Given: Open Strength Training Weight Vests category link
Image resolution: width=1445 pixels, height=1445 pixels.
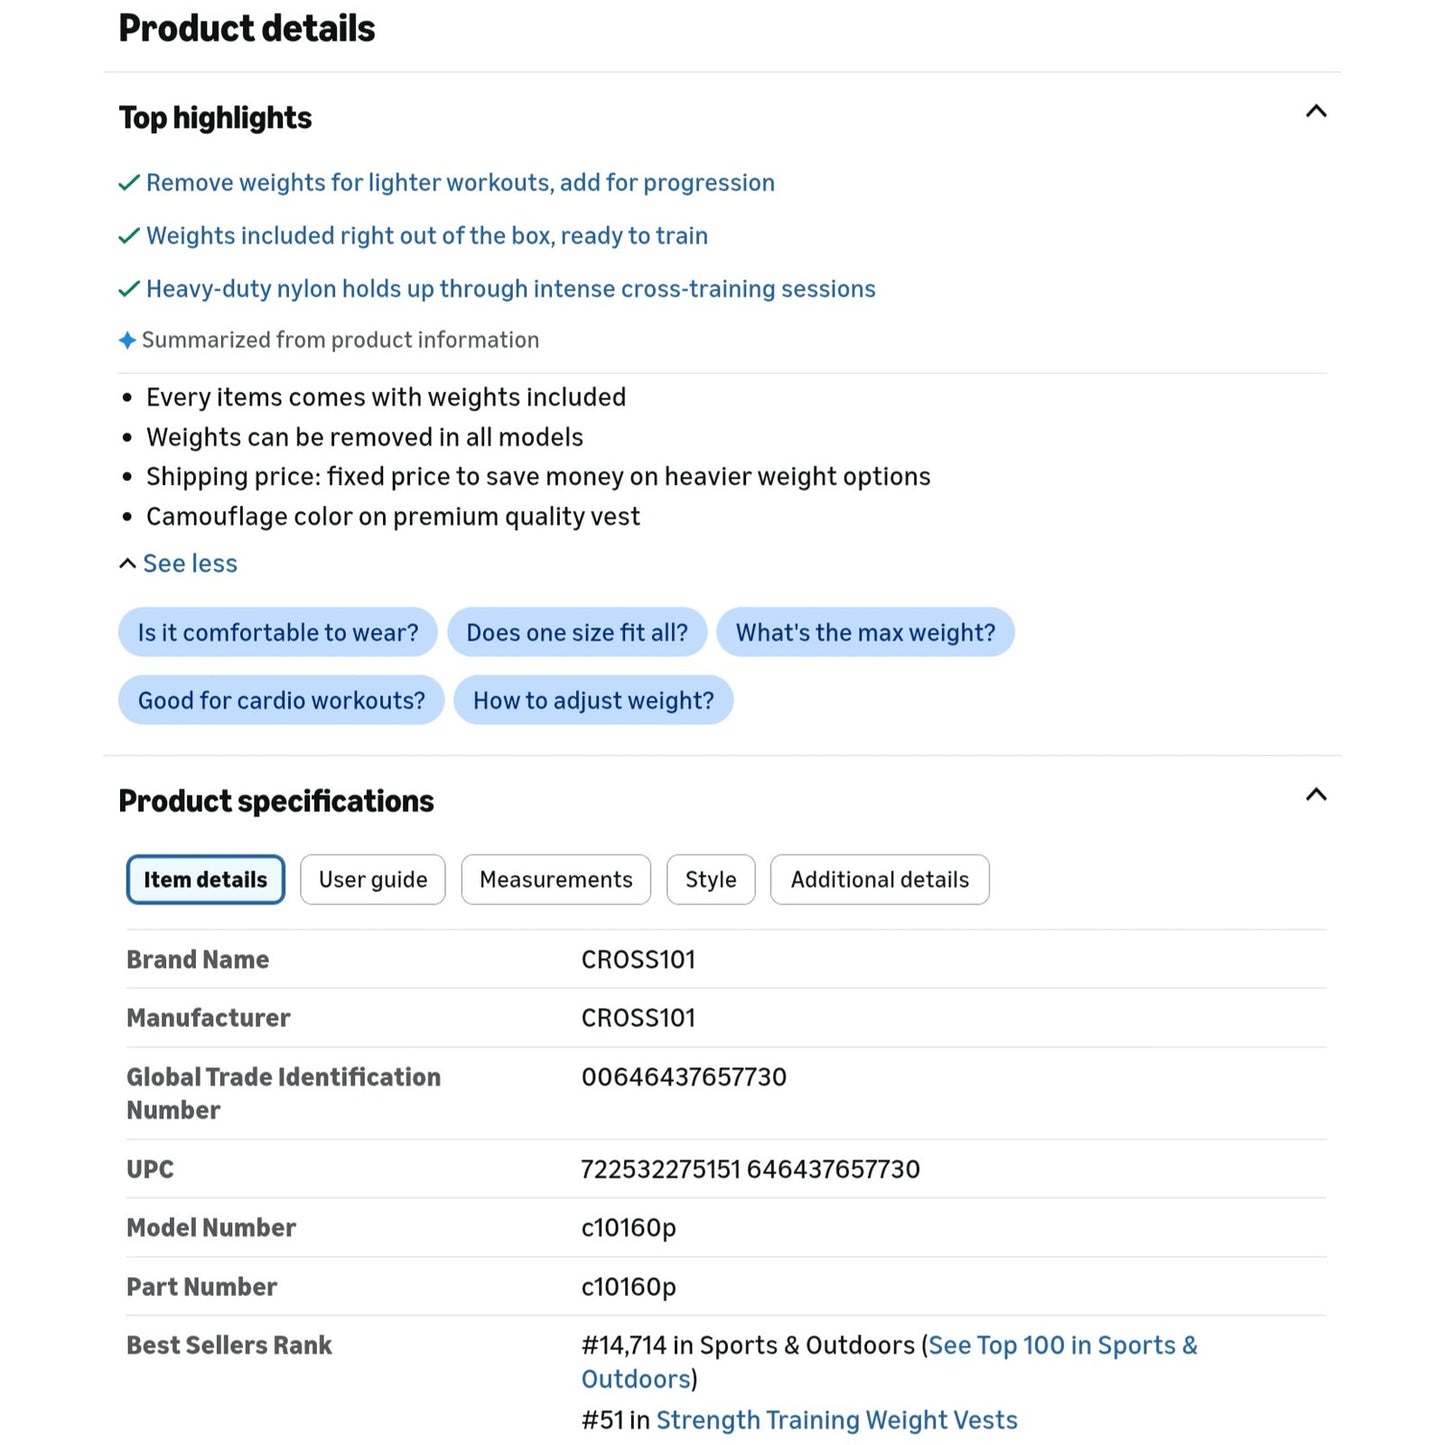Looking at the screenshot, I should tap(837, 1421).
